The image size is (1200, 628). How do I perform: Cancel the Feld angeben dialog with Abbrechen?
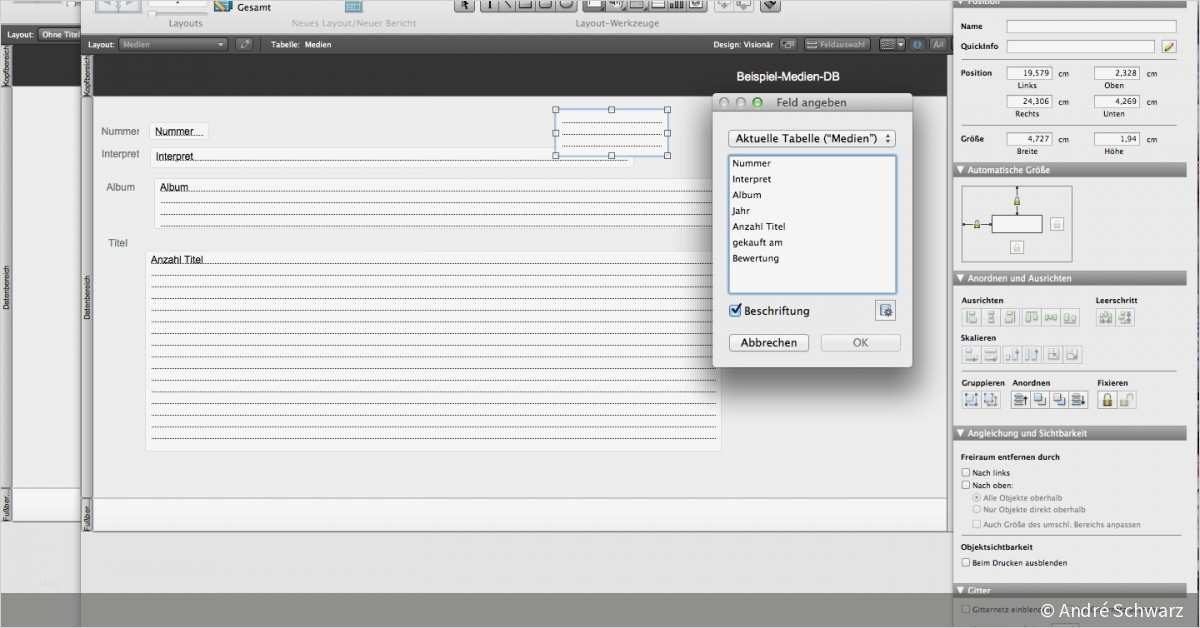(x=768, y=342)
